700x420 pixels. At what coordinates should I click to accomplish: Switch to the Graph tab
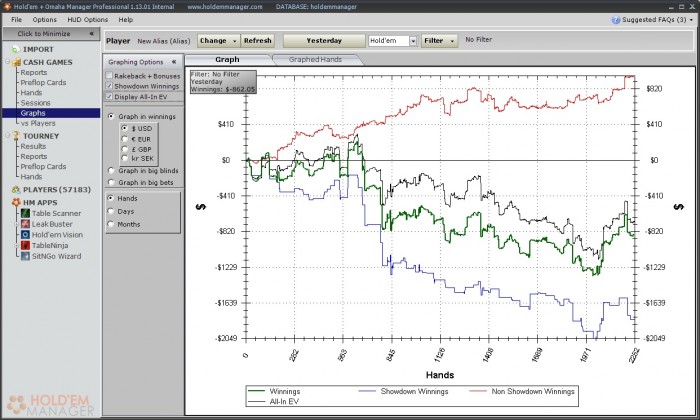[x=228, y=59]
